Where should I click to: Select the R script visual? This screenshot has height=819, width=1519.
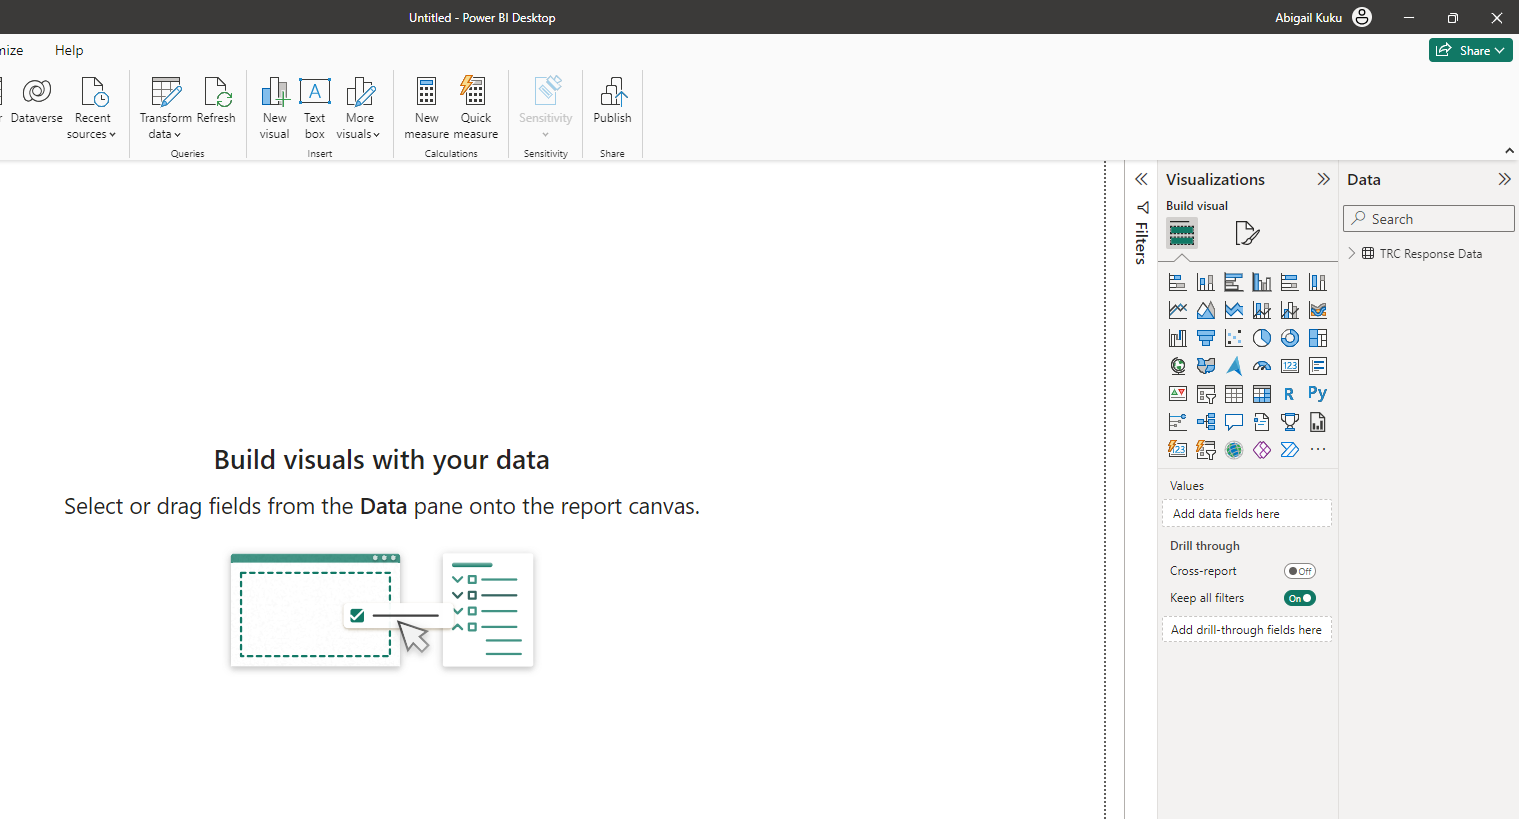pyautogui.click(x=1290, y=394)
